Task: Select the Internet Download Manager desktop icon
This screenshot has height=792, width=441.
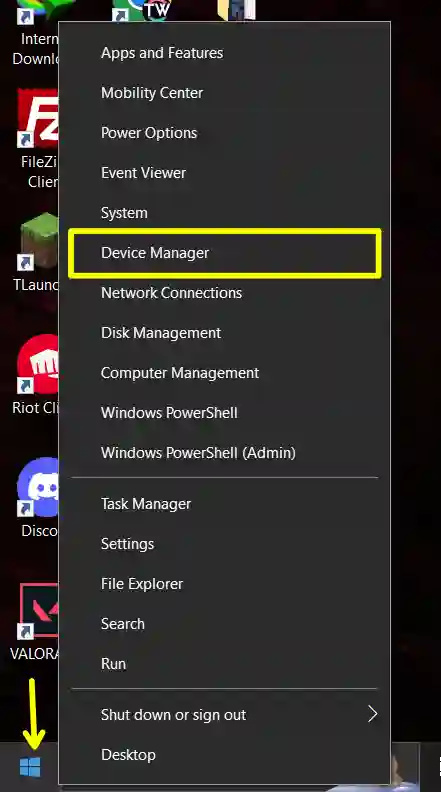Action: (x=35, y=33)
